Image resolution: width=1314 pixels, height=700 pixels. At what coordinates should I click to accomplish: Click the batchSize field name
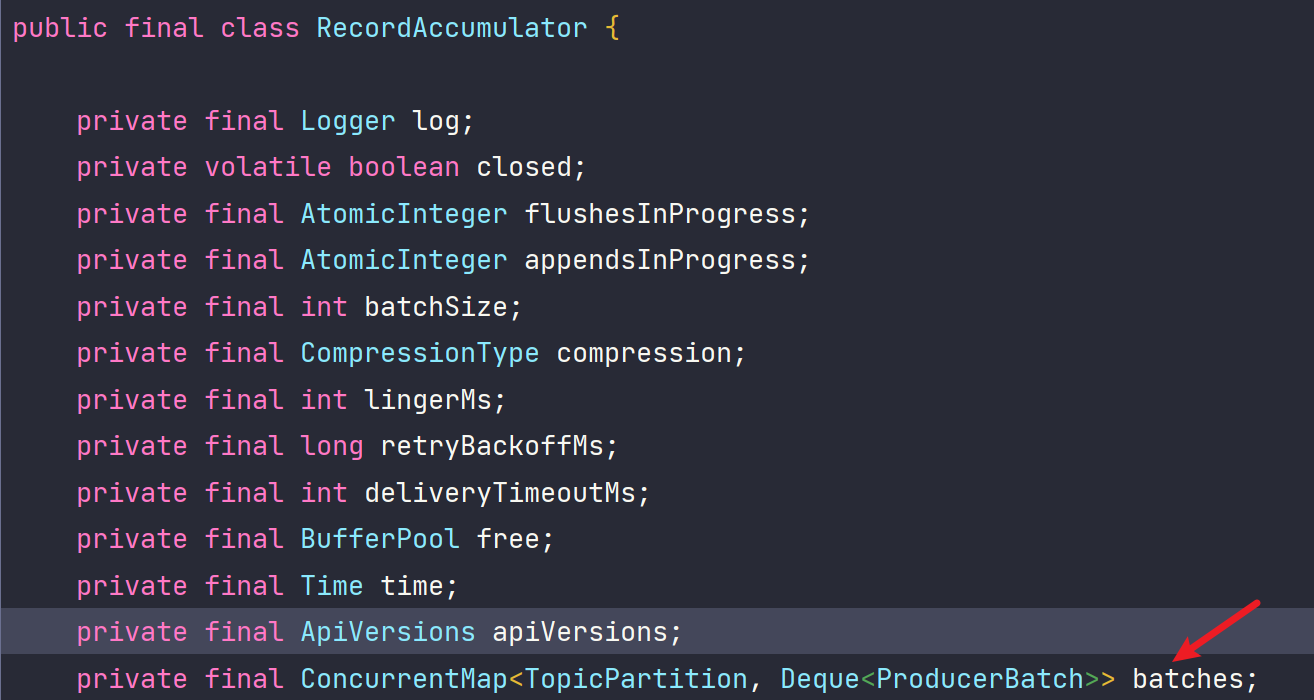(x=436, y=307)
